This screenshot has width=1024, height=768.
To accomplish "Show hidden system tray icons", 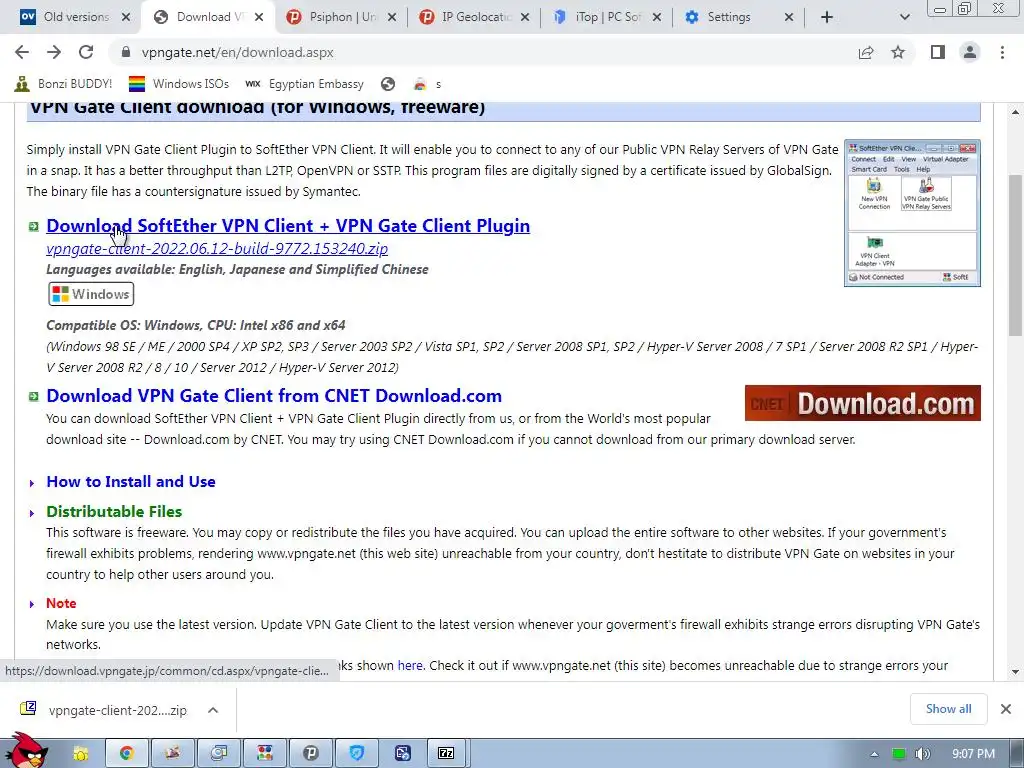I will [x=874, y=754].
